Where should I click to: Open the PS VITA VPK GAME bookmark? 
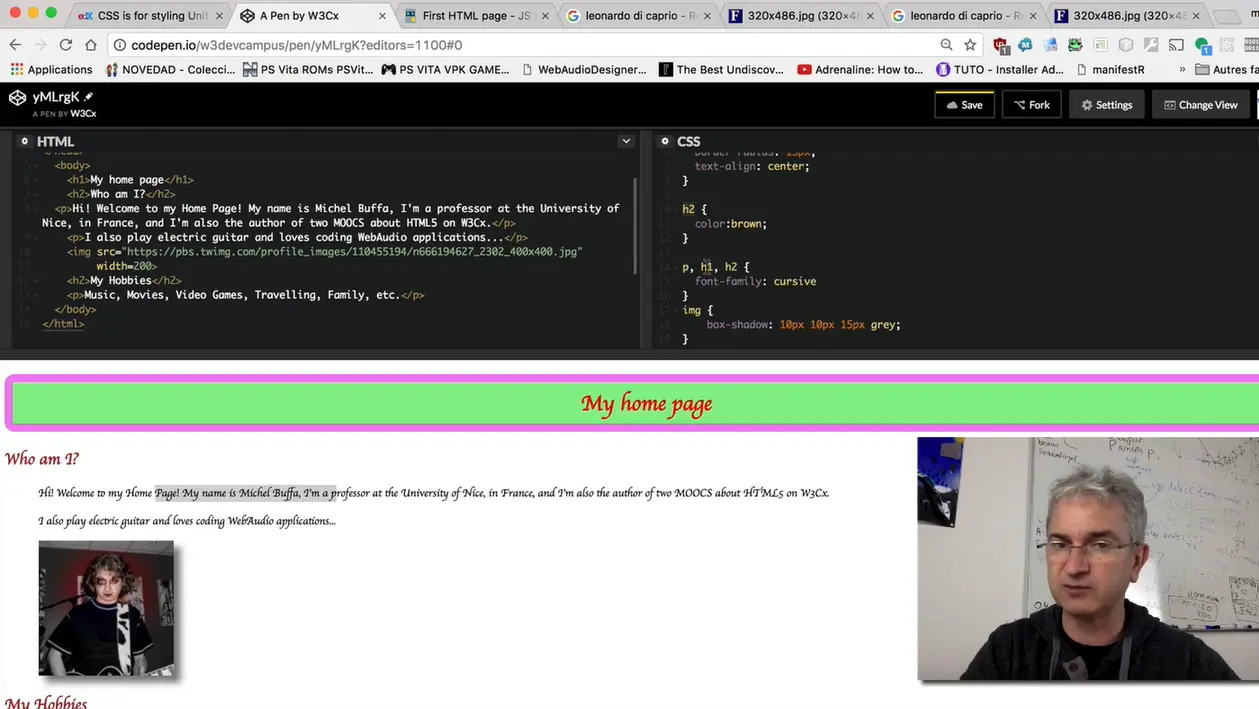446,69
